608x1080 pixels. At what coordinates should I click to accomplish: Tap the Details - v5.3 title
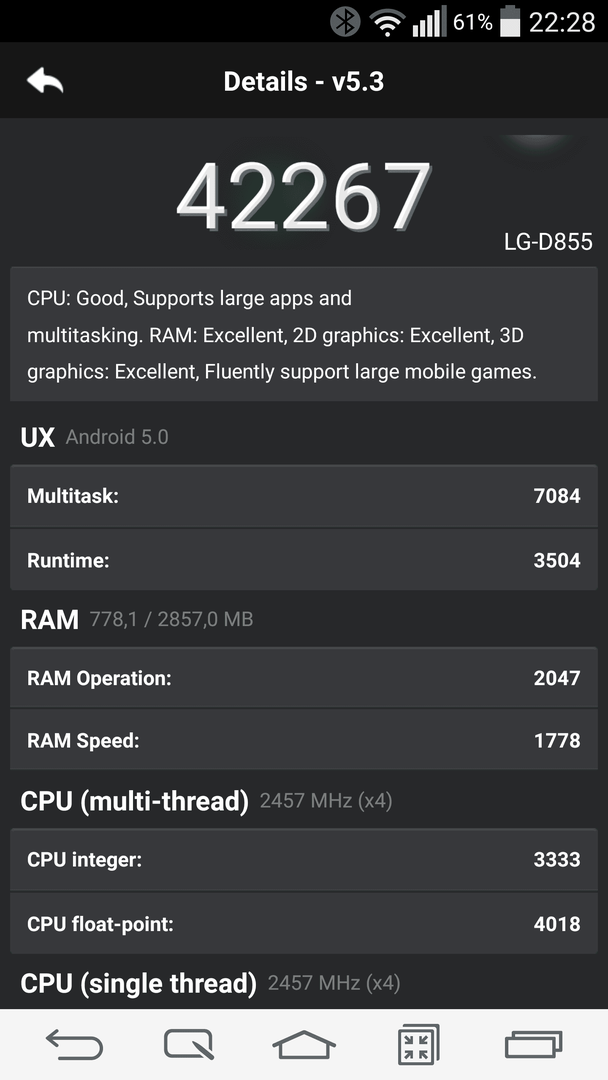304,81
